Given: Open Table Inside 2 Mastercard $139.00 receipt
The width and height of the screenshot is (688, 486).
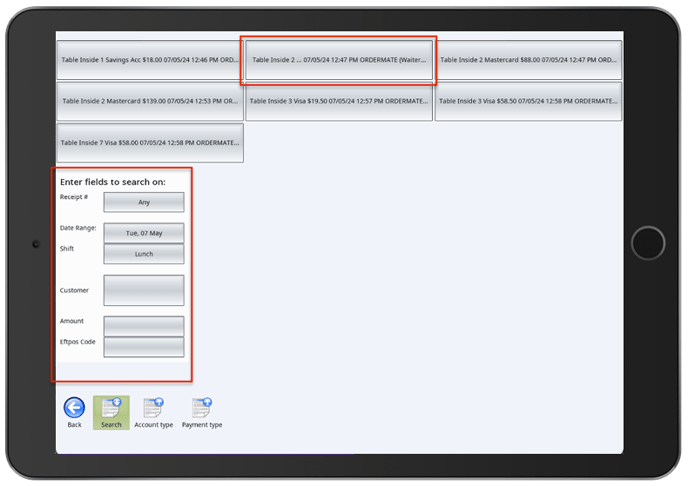Looking at the screenshot, I should [x=150, y=101].
